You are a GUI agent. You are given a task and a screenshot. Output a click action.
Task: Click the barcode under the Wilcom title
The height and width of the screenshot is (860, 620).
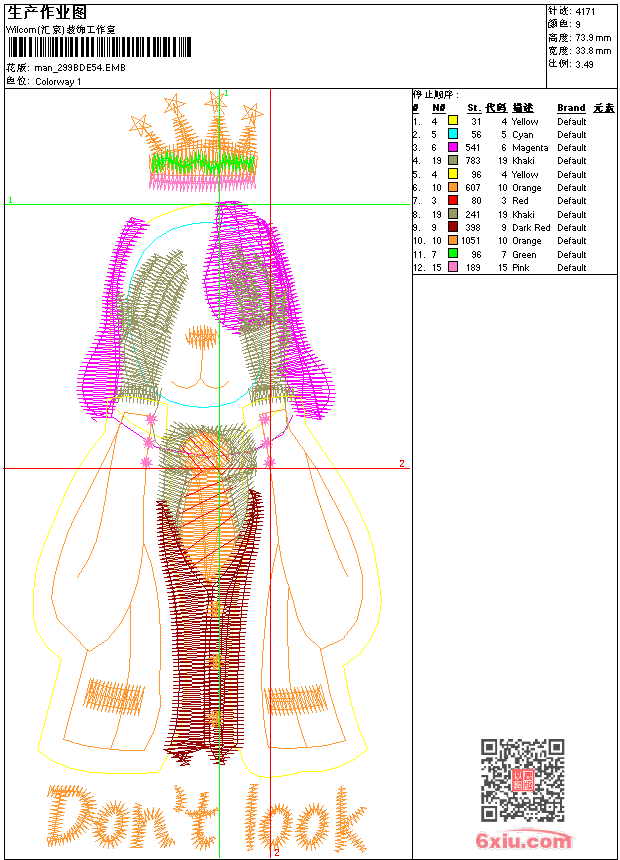coord(98,47)
